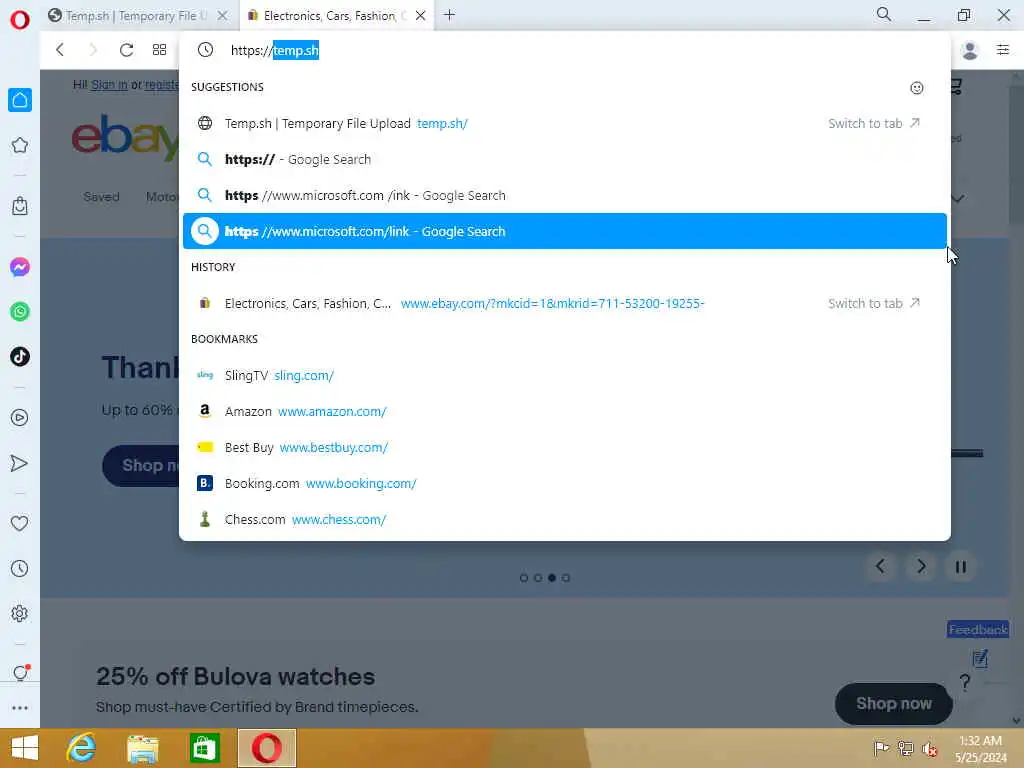This screenshot has width=1024, height=768.
Task: Open the Best Buy bookmark
Action: click(565, 447)
